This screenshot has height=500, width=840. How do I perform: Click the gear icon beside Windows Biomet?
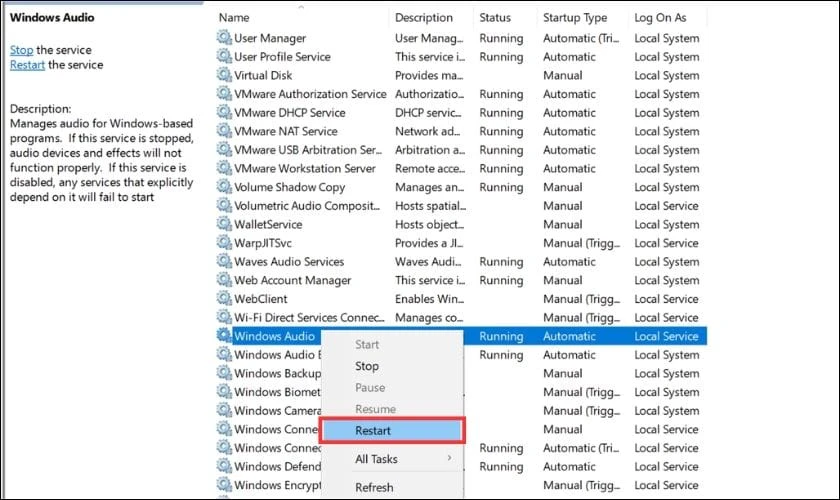click(x=224, y=391)
